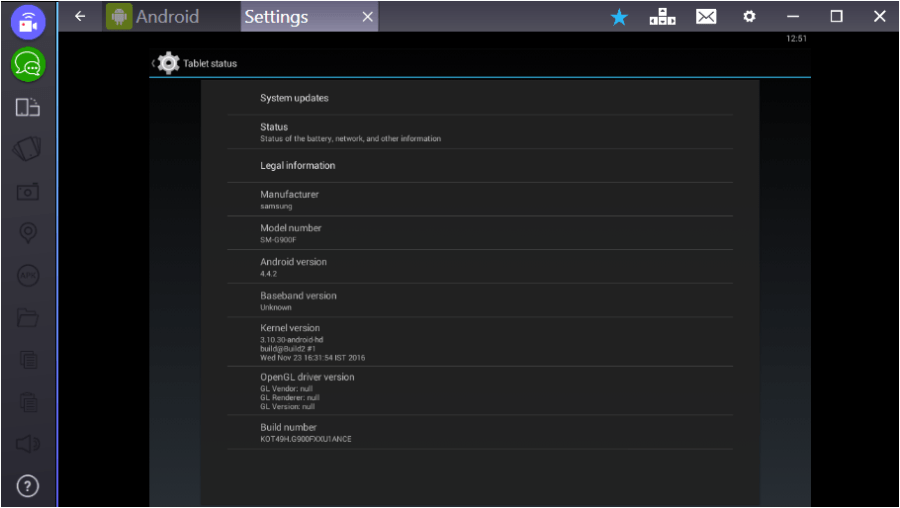Open the mail envelope icon in title bar

706,17
